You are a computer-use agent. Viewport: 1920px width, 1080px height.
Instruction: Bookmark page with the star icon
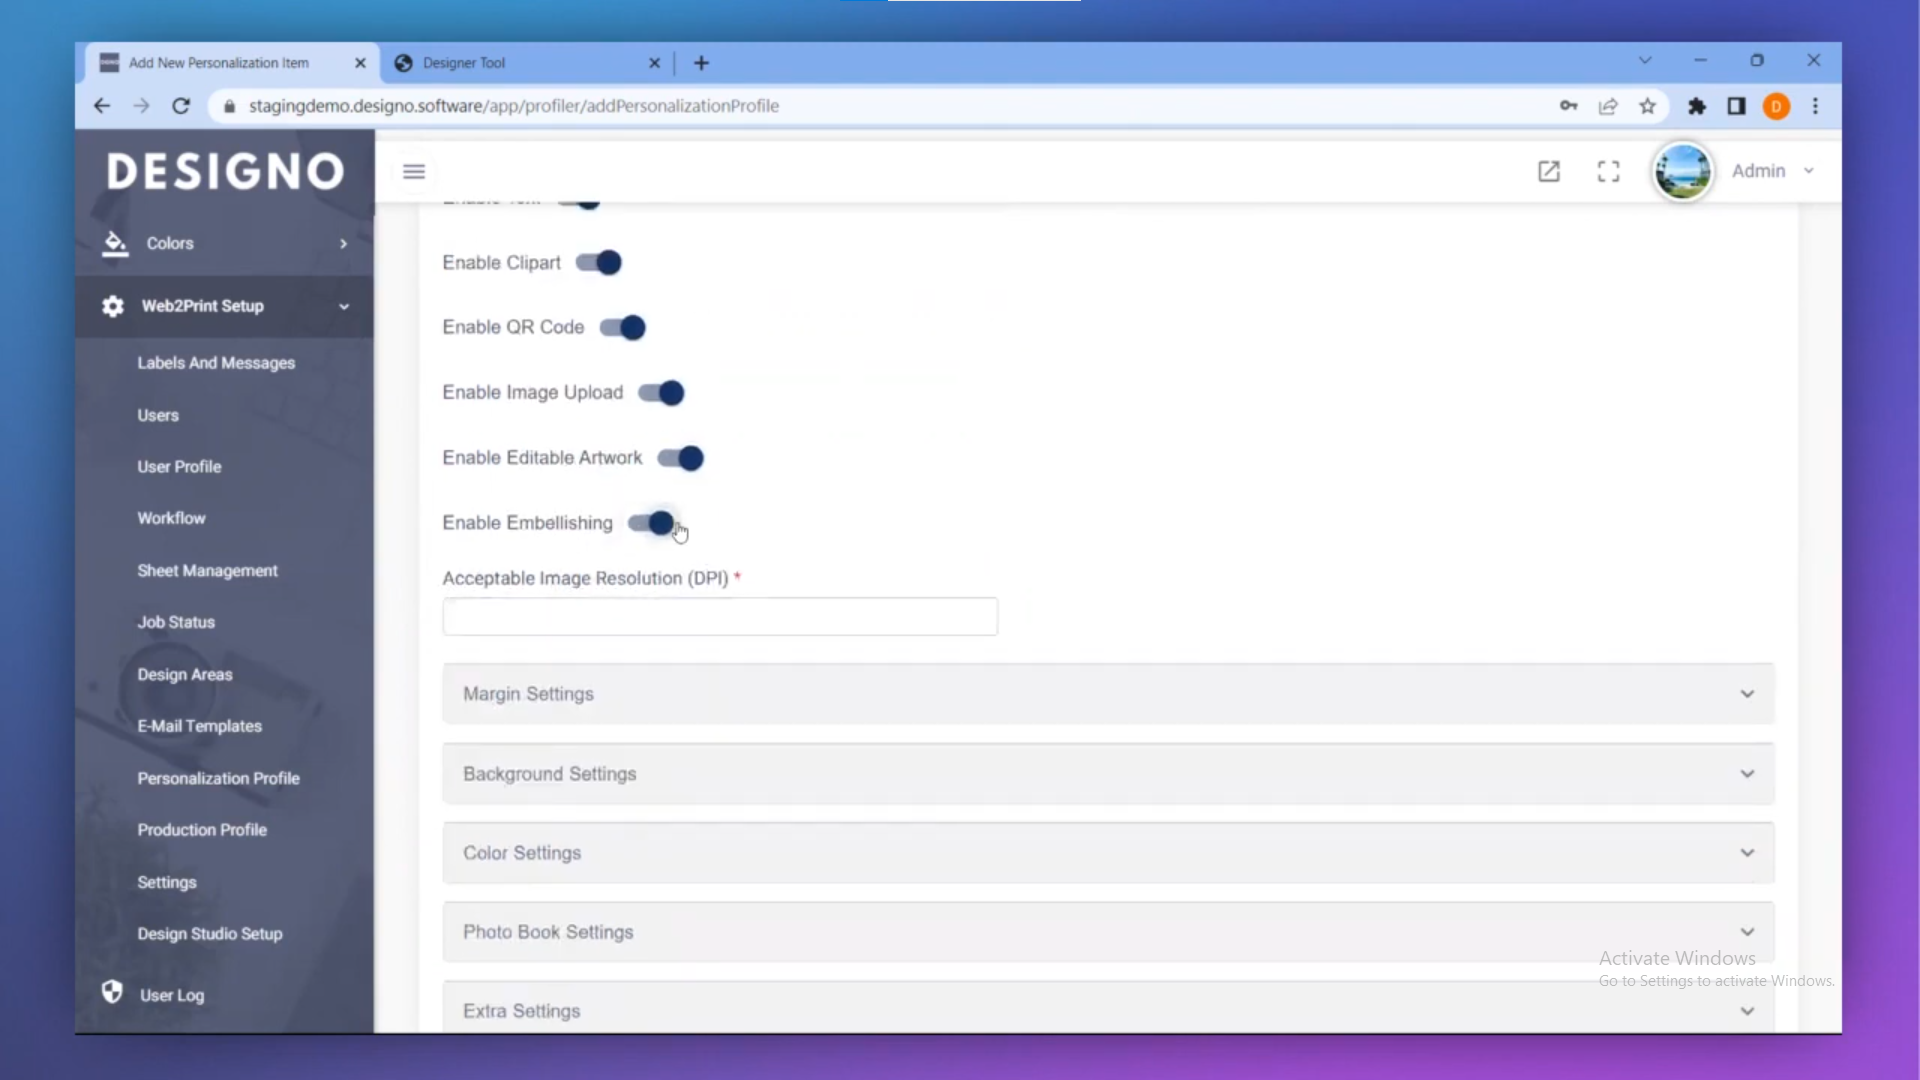1647,106
